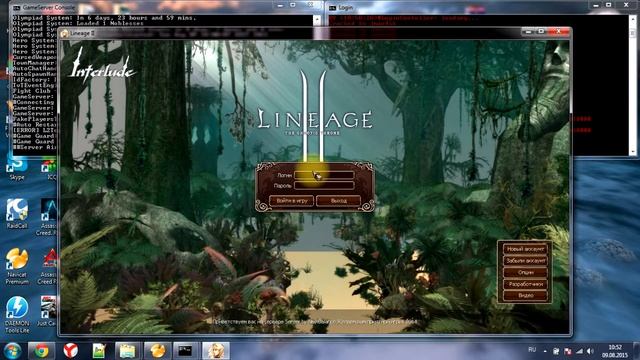Switch to the console window taskbar icon
The height and width of the screenshot is (360, 640).
(185, 351)
